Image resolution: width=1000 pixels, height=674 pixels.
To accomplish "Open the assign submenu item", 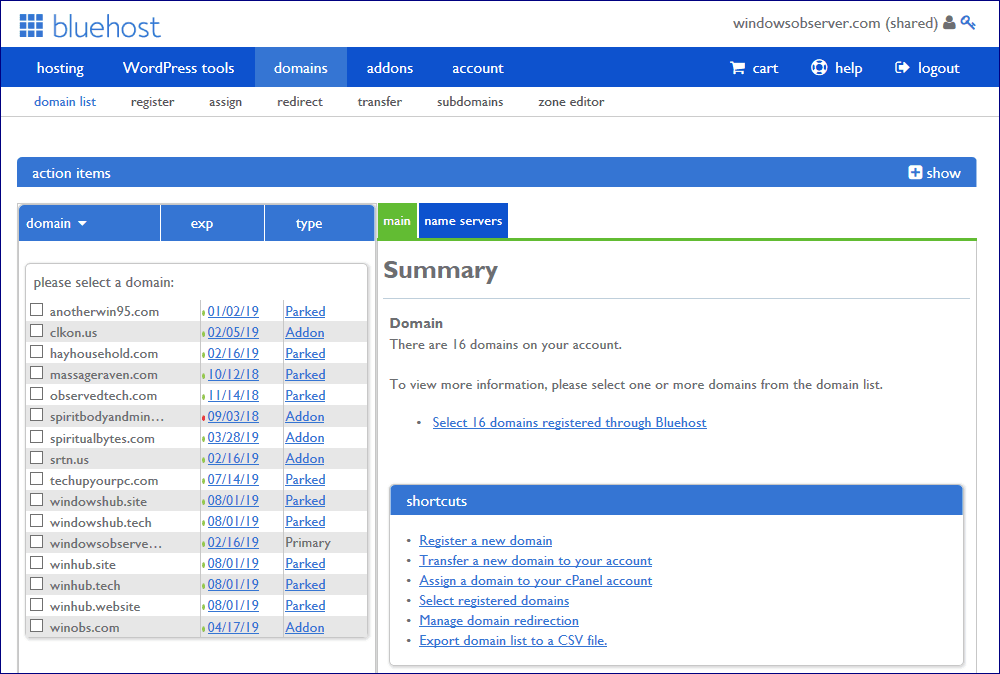I will click(225, 101).
